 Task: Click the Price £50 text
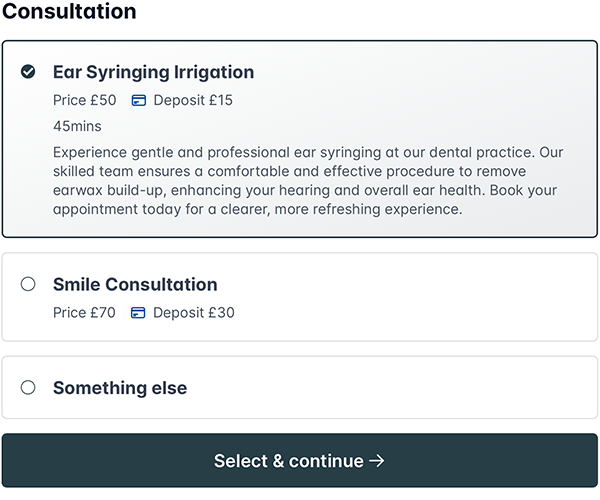[x=85, y=100]
